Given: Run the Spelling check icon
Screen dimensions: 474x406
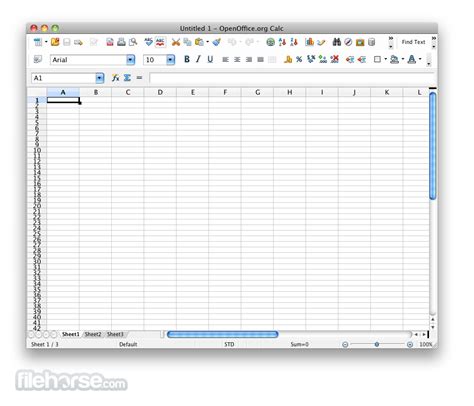Looking at the screenshot, I should pyautogui.click(x=148, y=42).
